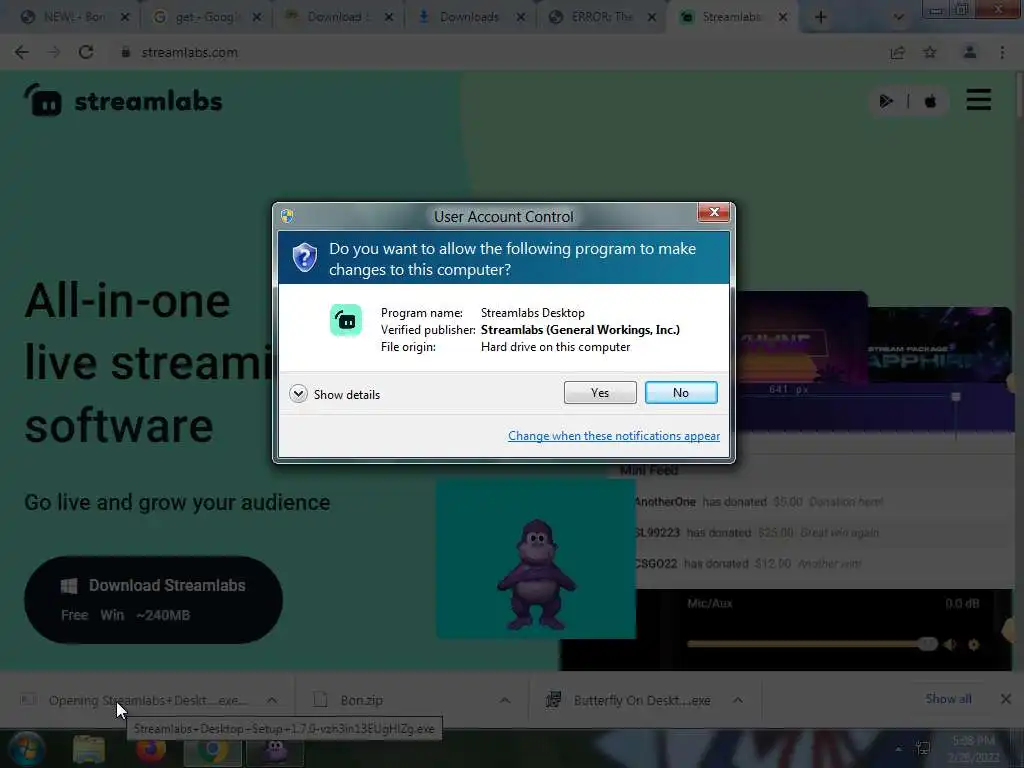Close the NEW! - Bon tab
The width and height of the screenshot is (1024, 768).
[125, 18]
